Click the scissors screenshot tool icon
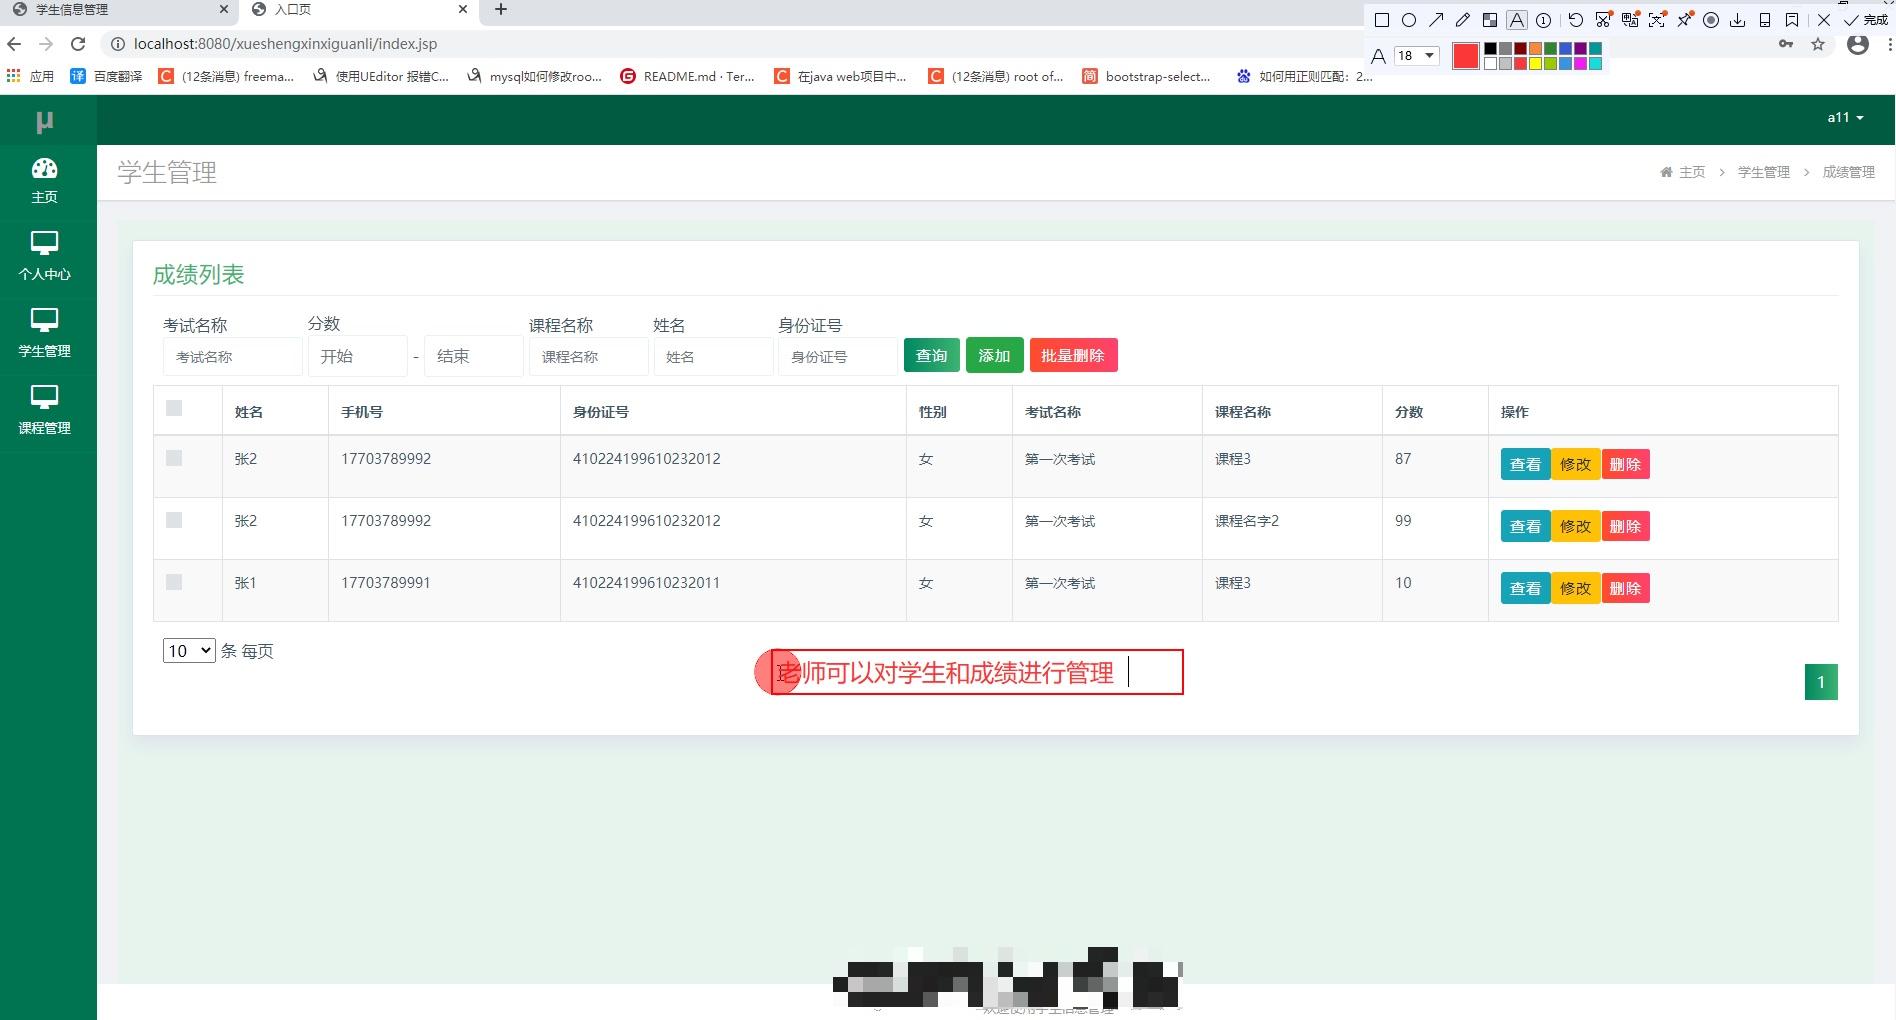The width and height of the screenshot is (1896, 1020). [x=1603, y=20]
